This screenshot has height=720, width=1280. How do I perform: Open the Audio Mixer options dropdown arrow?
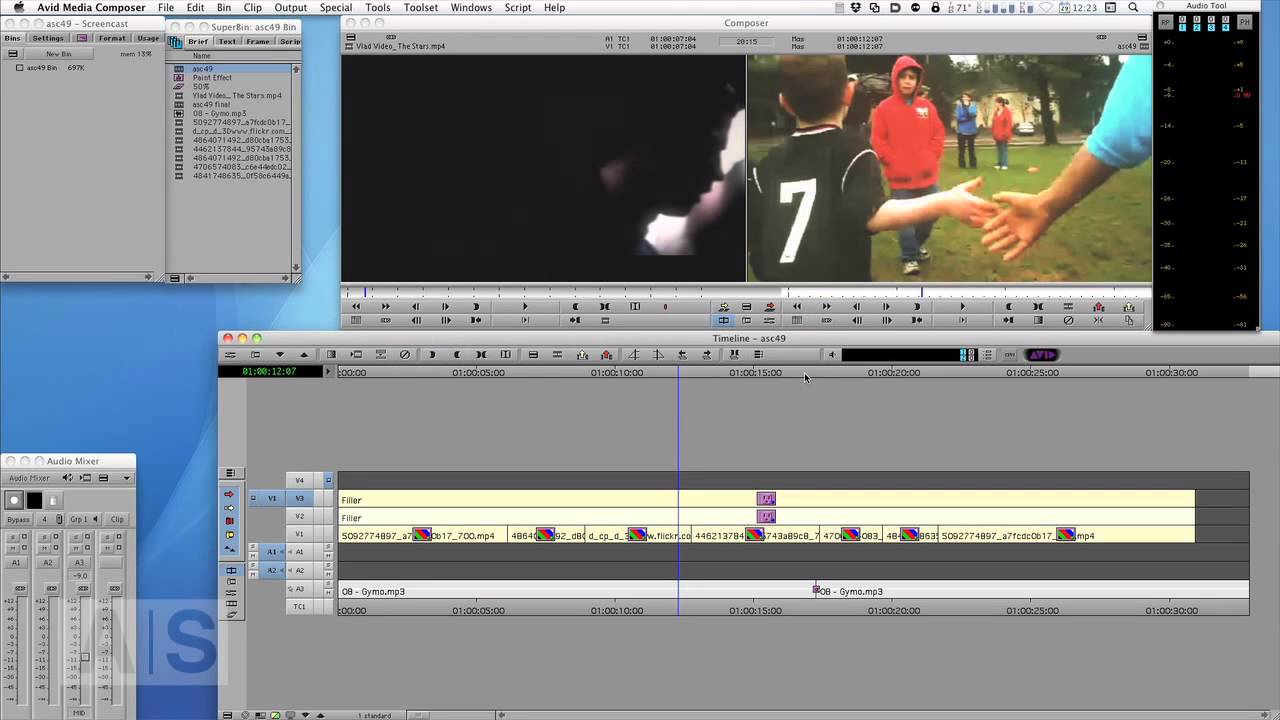pyautogui.click(x=126, y=478)
